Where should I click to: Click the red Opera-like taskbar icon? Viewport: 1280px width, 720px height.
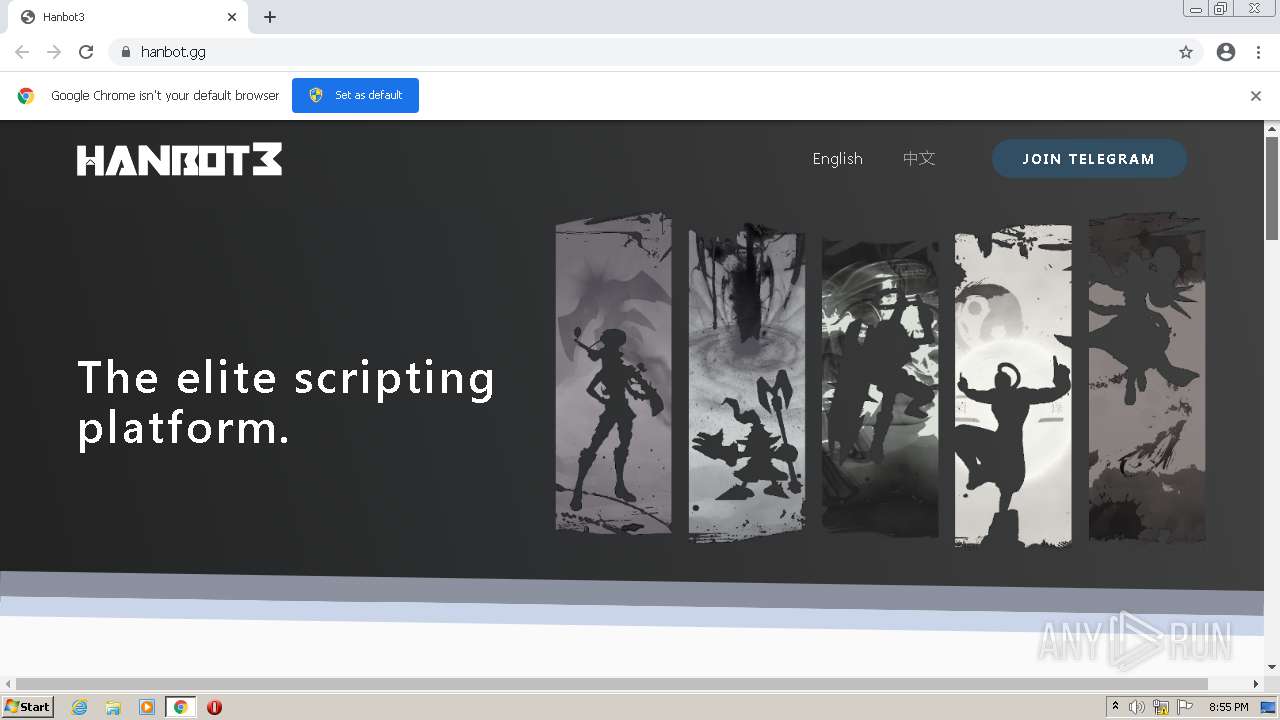(214, 707)
